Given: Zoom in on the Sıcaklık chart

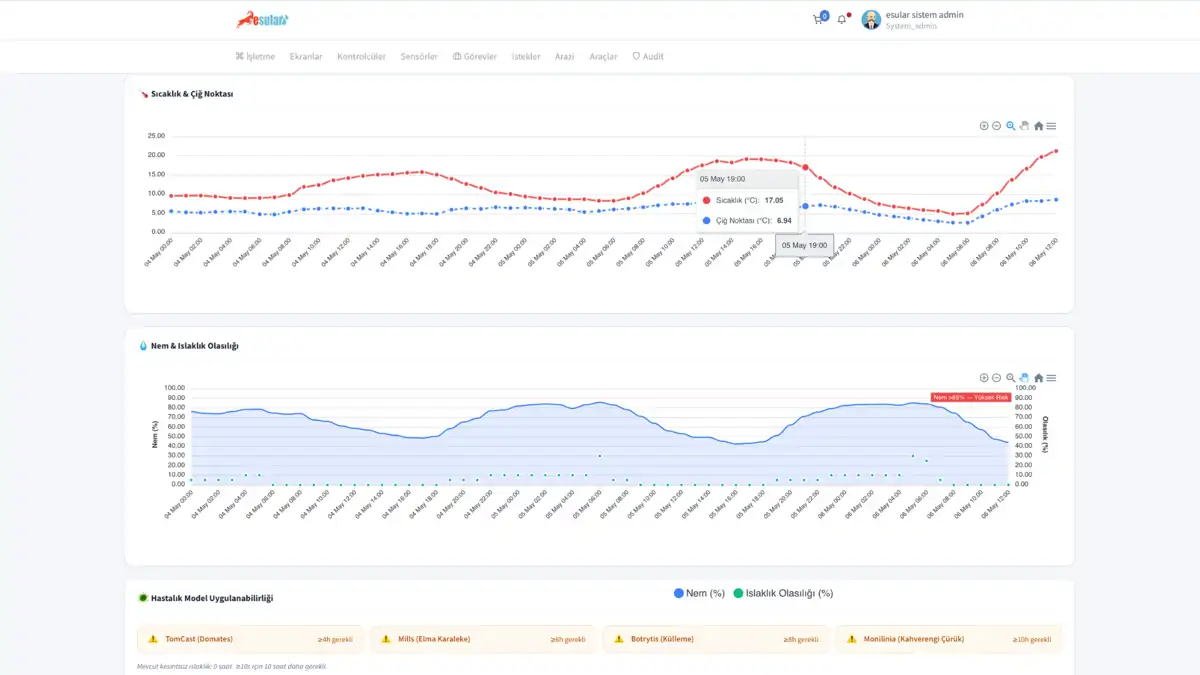Looking at the screenshot, I should [x=984, y=126].
